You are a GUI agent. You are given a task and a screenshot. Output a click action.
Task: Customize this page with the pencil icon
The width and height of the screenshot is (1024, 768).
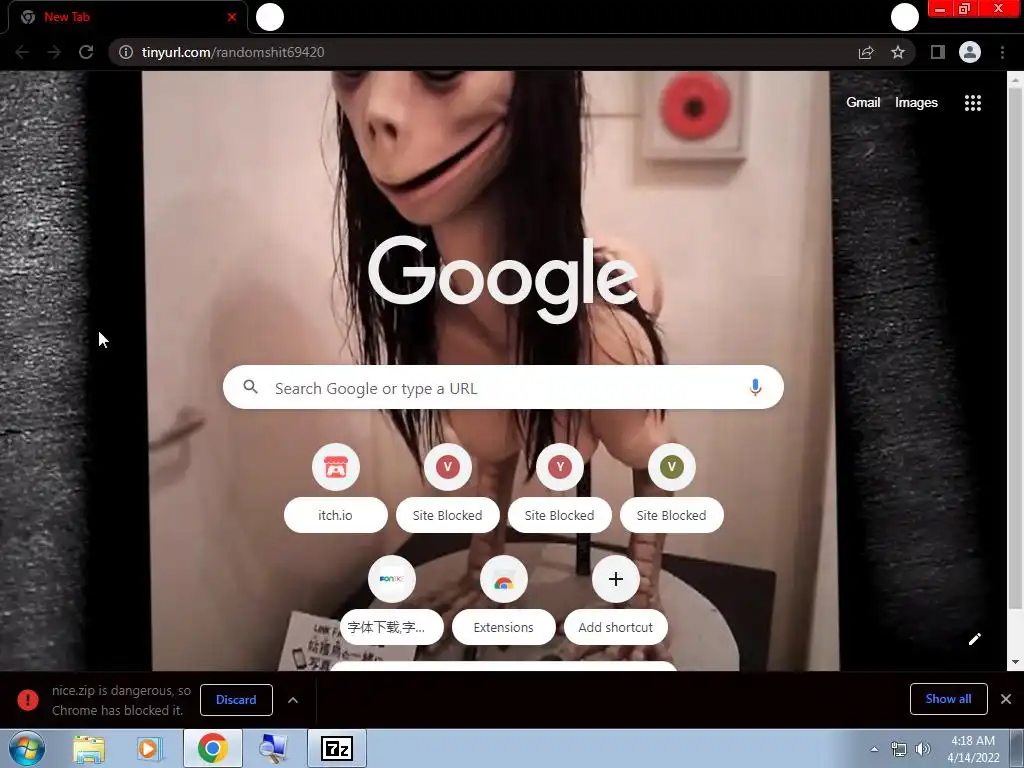click(974, 639)
